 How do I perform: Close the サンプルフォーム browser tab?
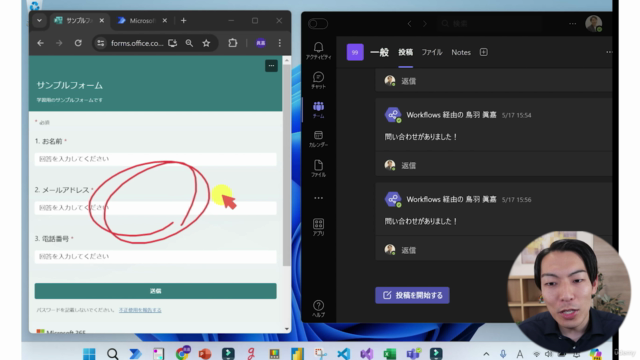[102, 20]
